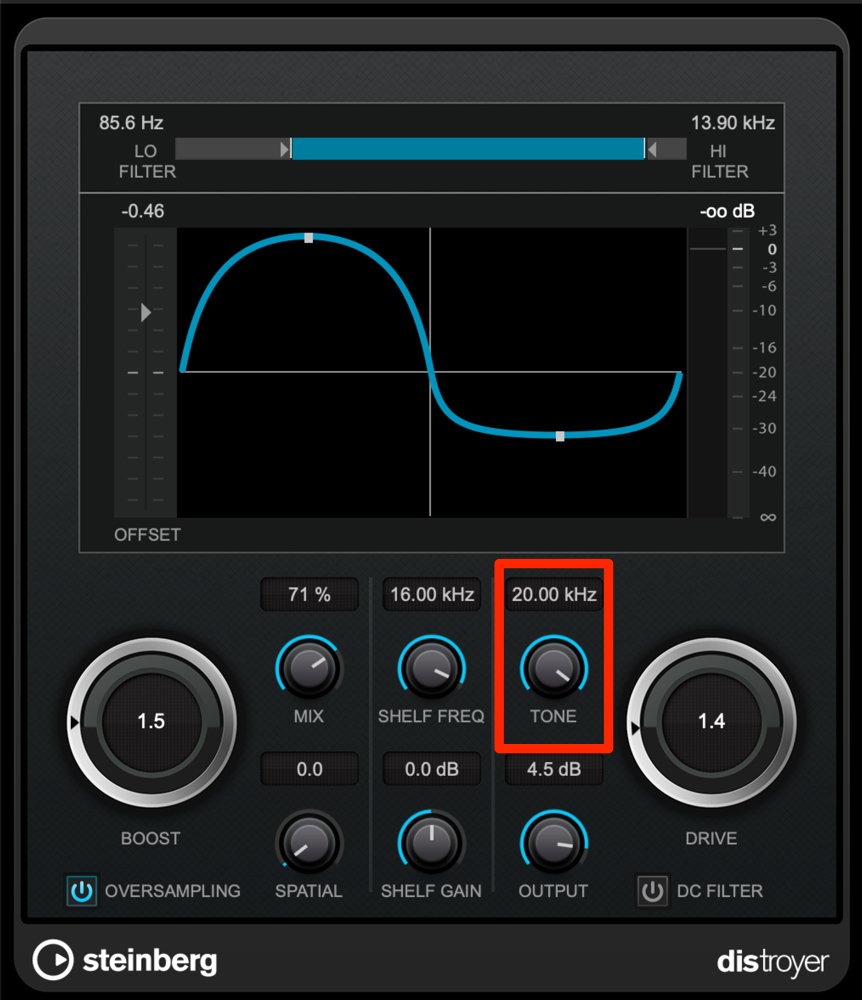The height and width of the screenshot is (1000, 862).
Task: Click the Shelf Gain knob
Action: click(x=432, y=843)
